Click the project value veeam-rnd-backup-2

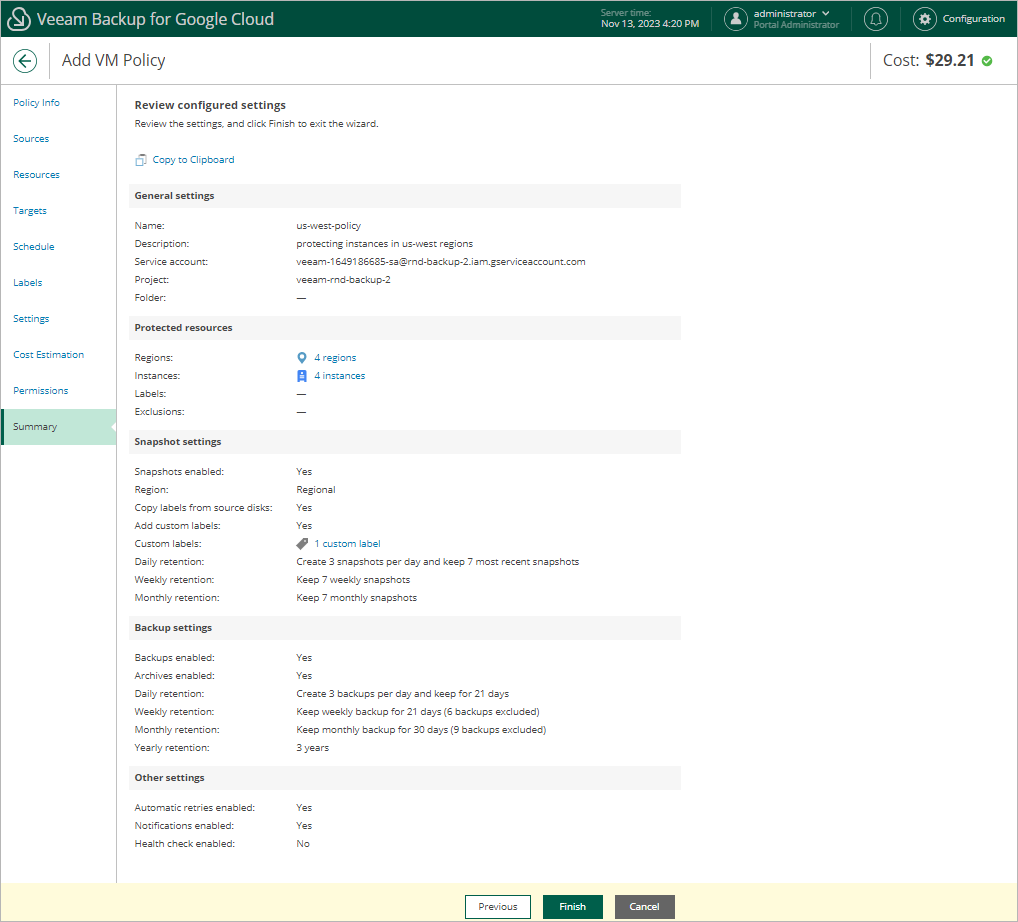(x=343, y=280)
